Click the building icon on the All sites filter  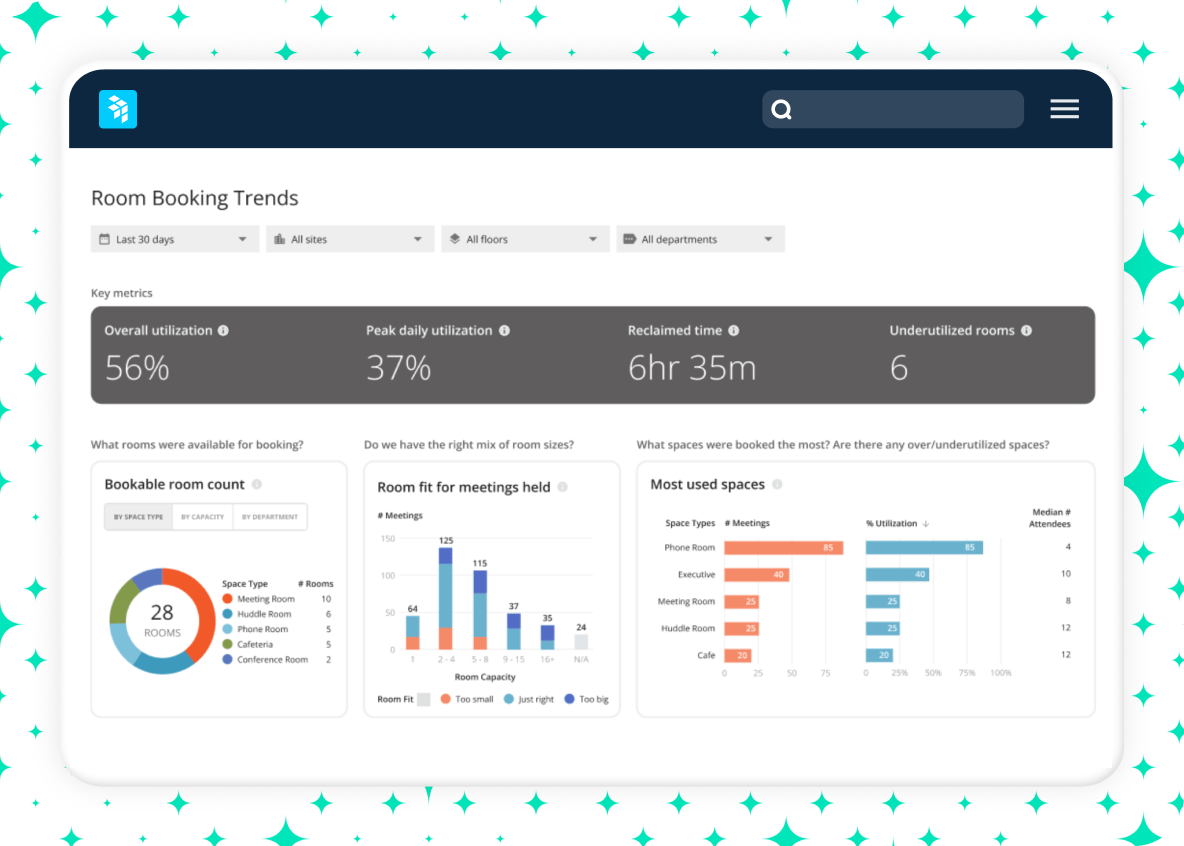pos(279,239)
